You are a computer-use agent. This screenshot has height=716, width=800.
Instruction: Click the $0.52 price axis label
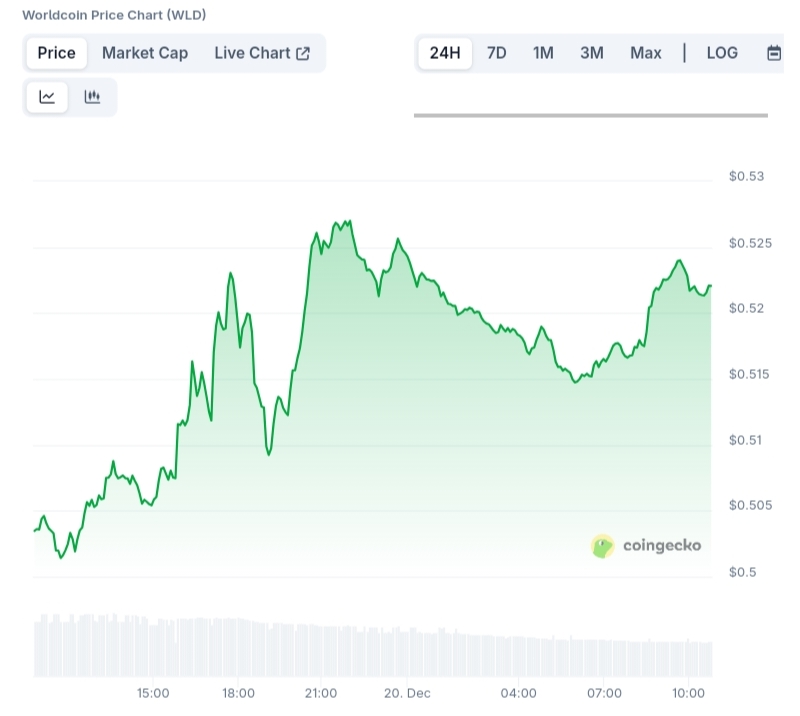click(746, 308)
